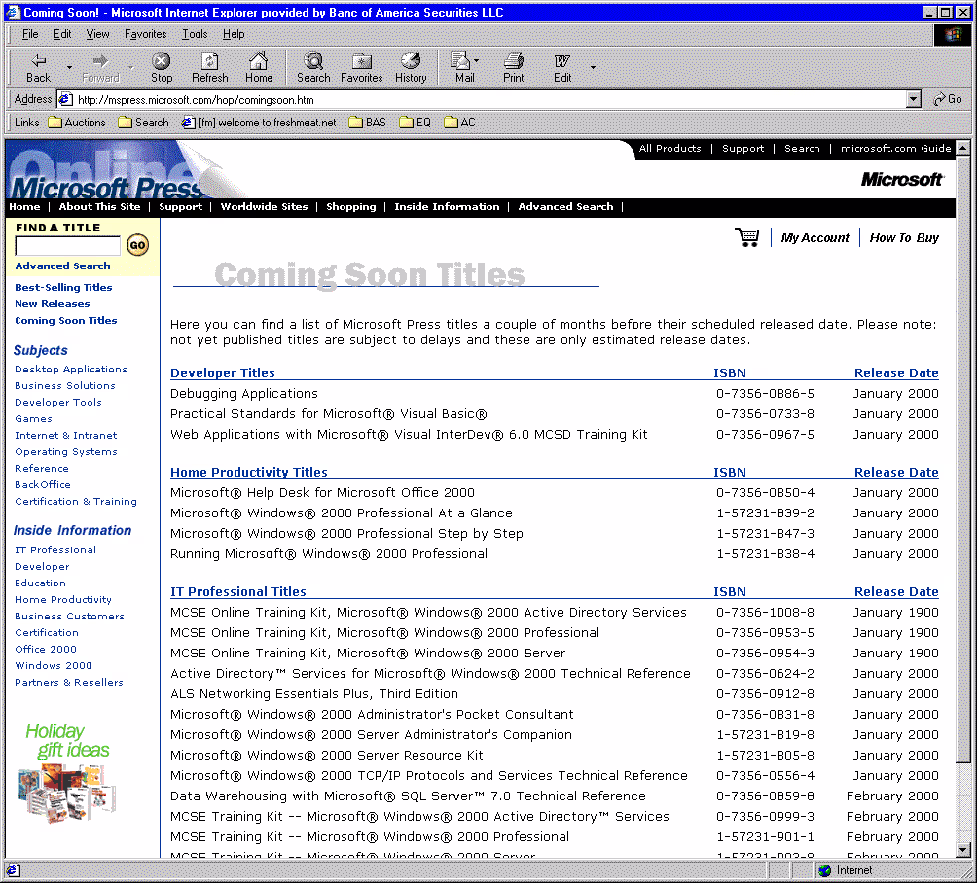This screenshot has width=977, height=883.
Task: Open the History toolbar icon
Action: 410,62
